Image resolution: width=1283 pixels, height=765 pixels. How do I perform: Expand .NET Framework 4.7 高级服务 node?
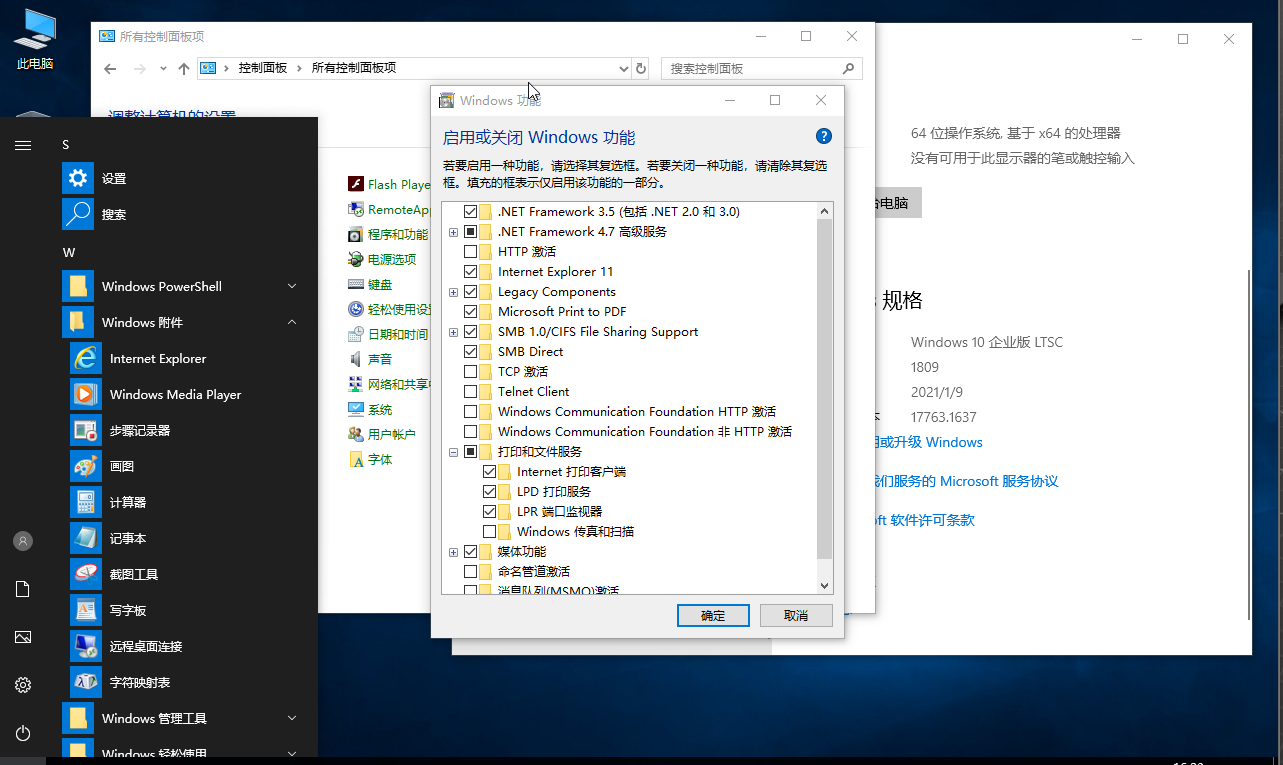pos(454,232)
